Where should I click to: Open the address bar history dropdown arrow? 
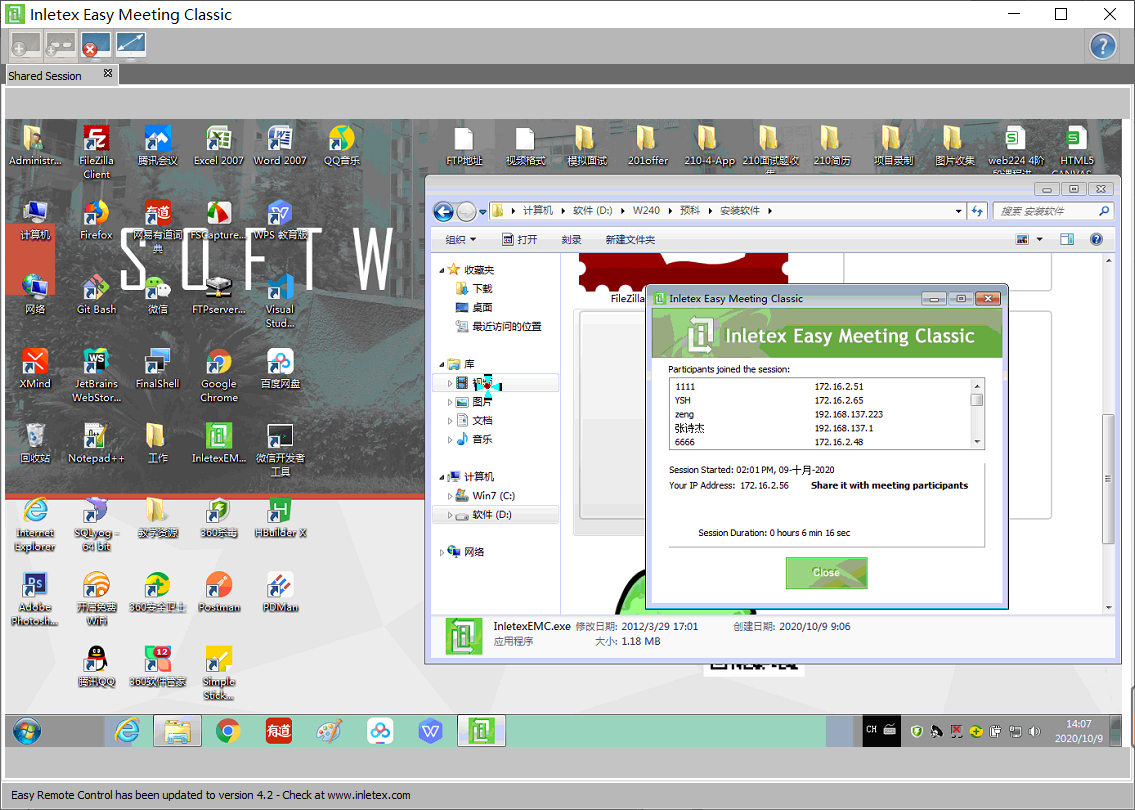pos(958,211)
